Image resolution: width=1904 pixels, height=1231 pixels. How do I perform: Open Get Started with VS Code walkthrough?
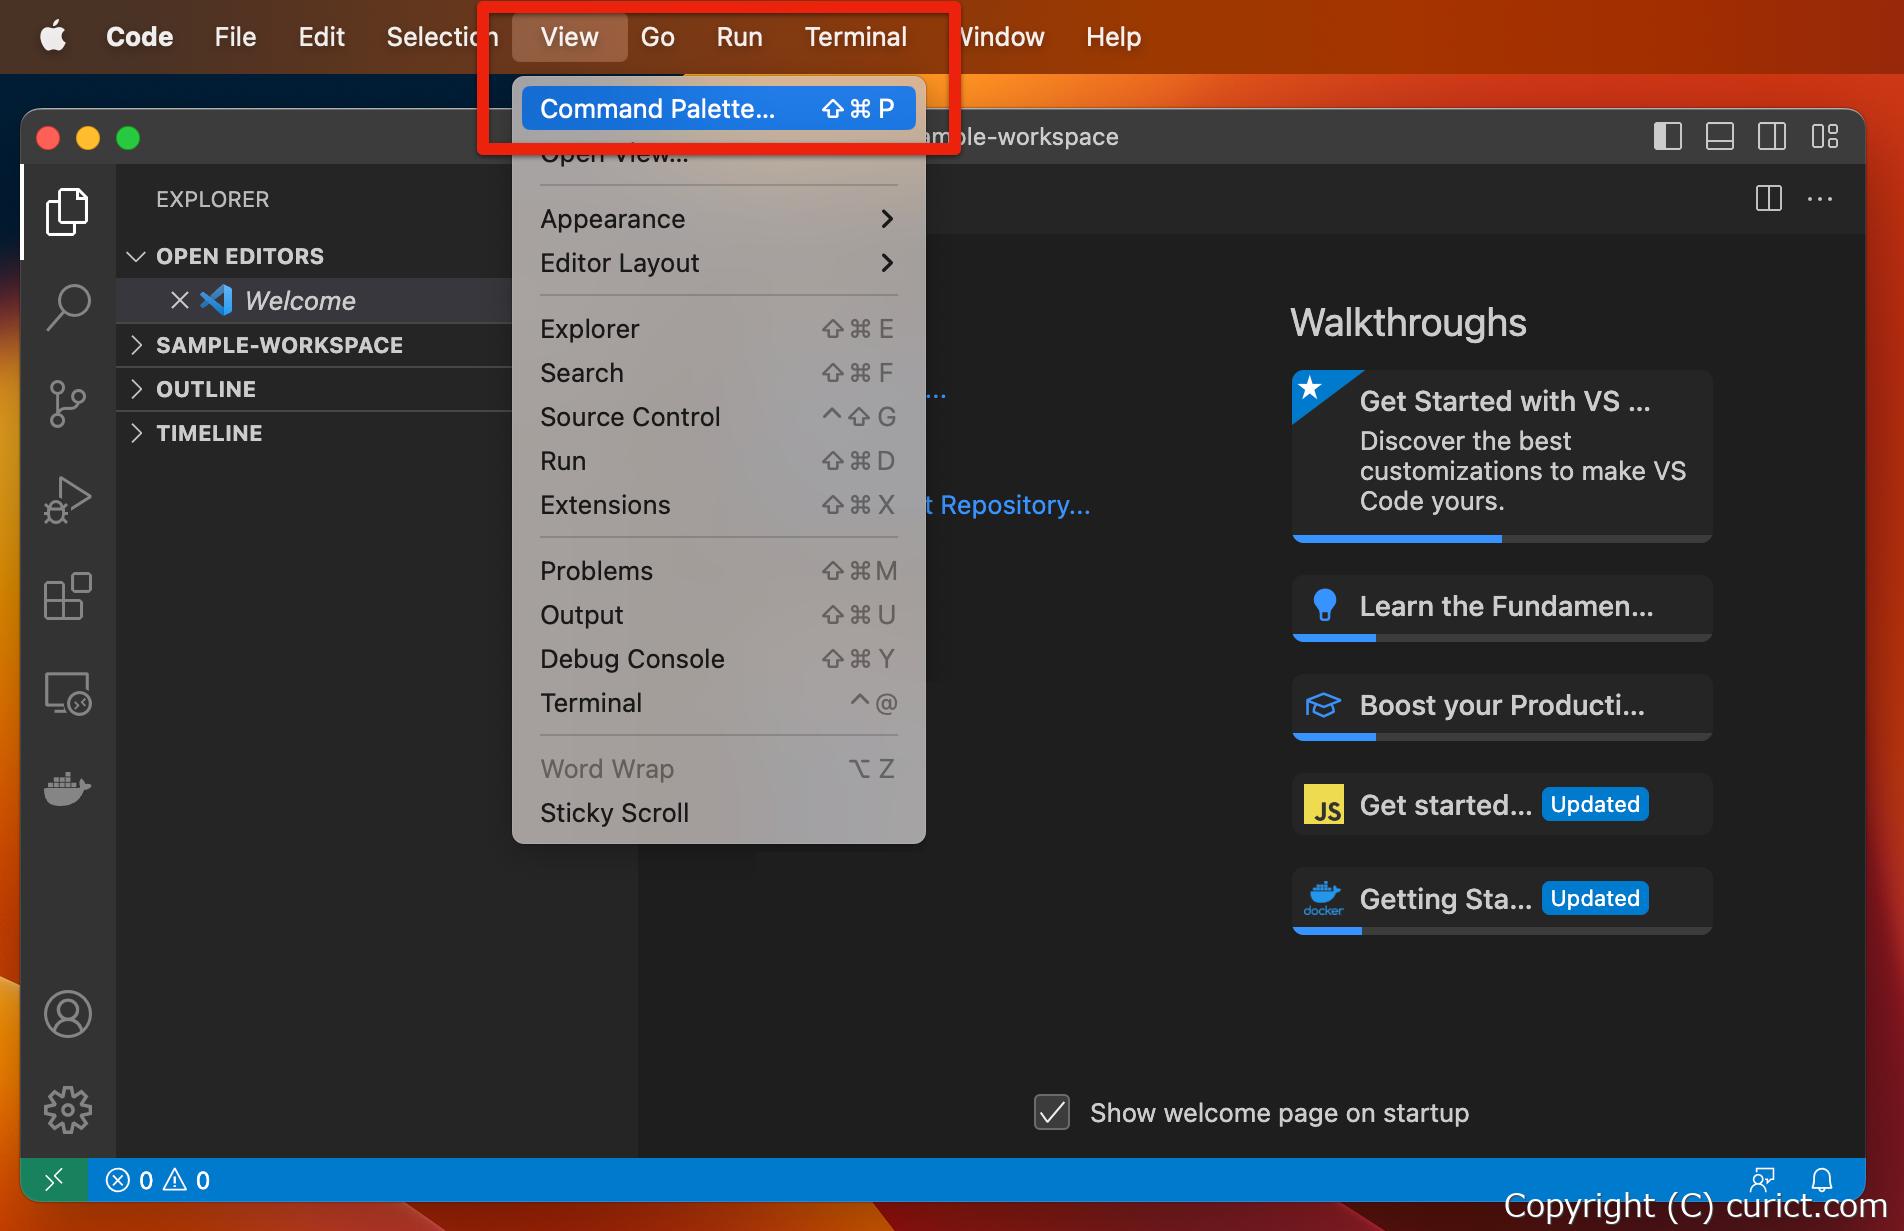coord(1502,456)
